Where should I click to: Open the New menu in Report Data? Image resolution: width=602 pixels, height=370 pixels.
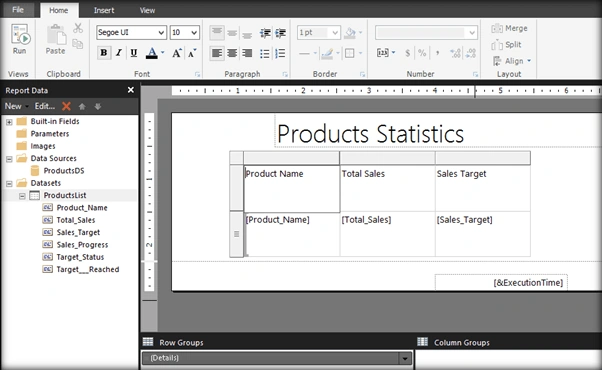point(16,106)
